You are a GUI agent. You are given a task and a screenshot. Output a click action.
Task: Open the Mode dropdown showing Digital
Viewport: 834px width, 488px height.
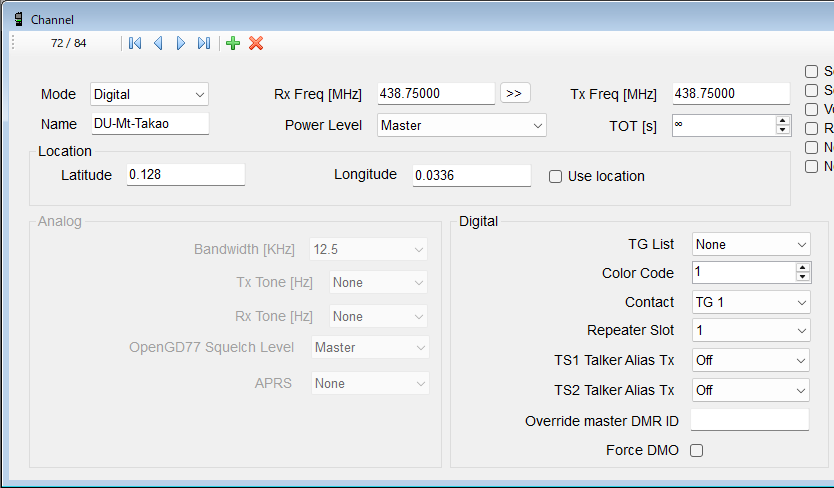pyautogui.click(x=149, y=95)
